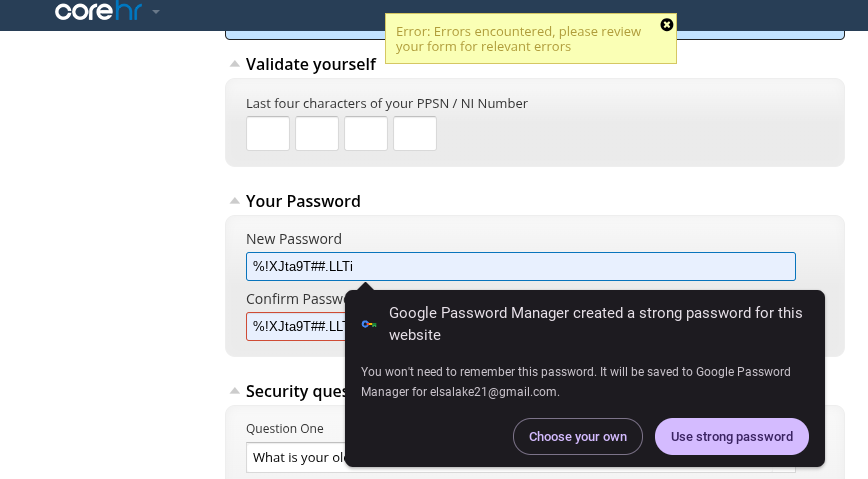868x479 pixels.
Task: Click fourth PPSN character box
Action: point(415,133)
